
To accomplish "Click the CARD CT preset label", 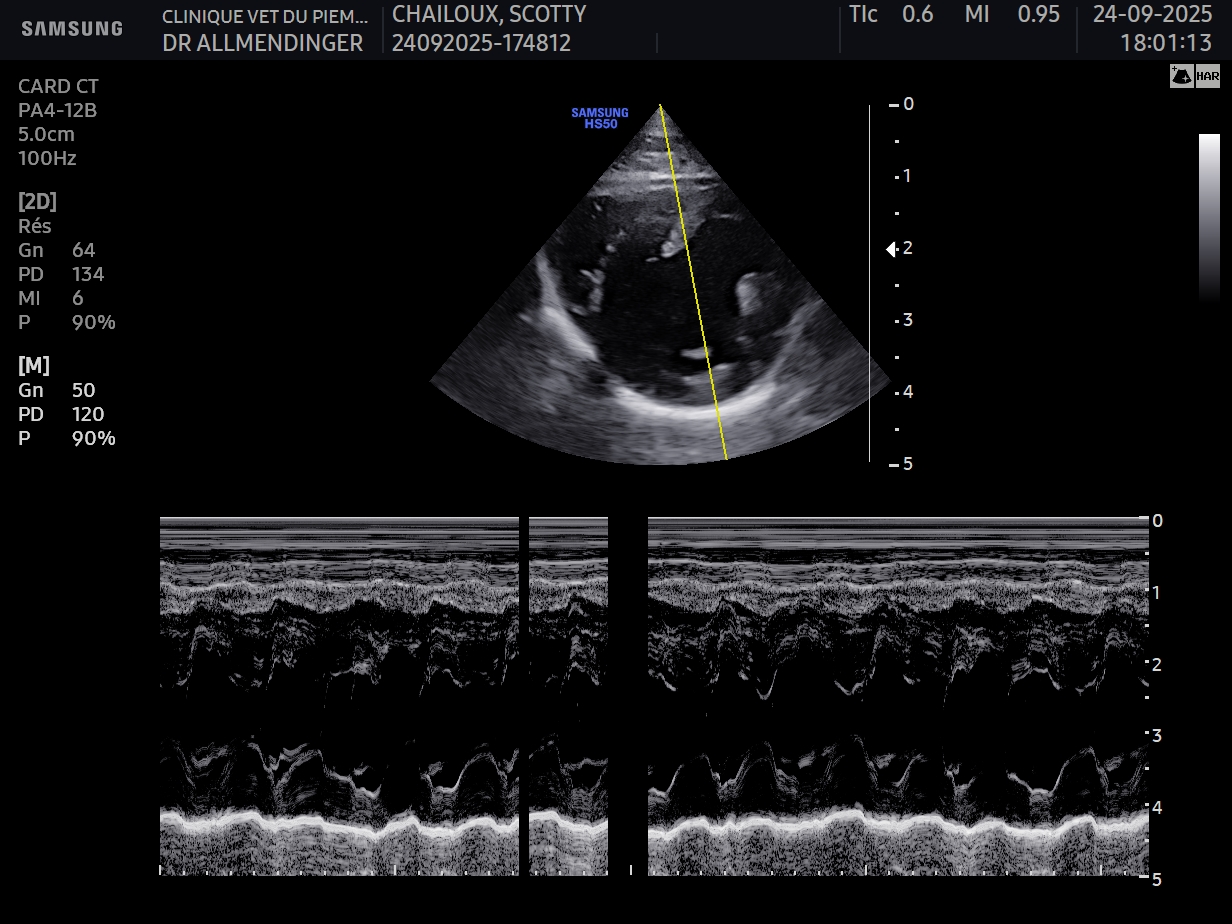I will click(58, 86).
